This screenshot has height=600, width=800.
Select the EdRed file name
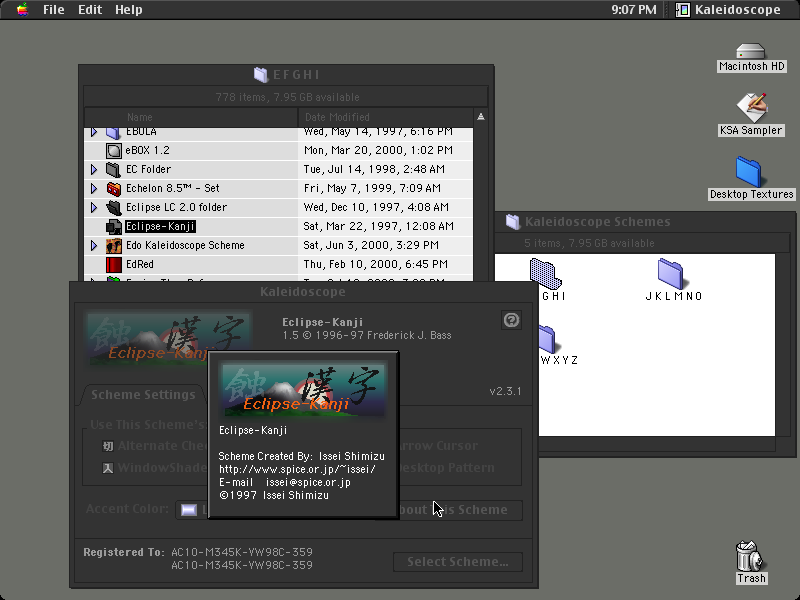click(140, 264)
